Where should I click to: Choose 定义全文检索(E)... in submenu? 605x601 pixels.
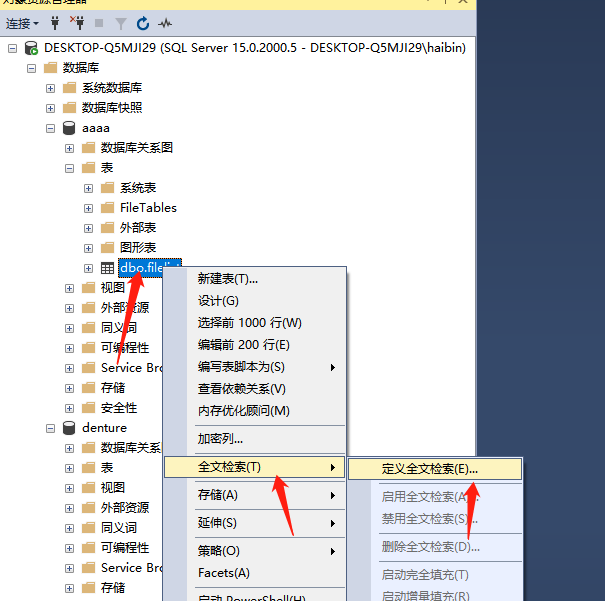pyautogui.click(x=435, y=469)
